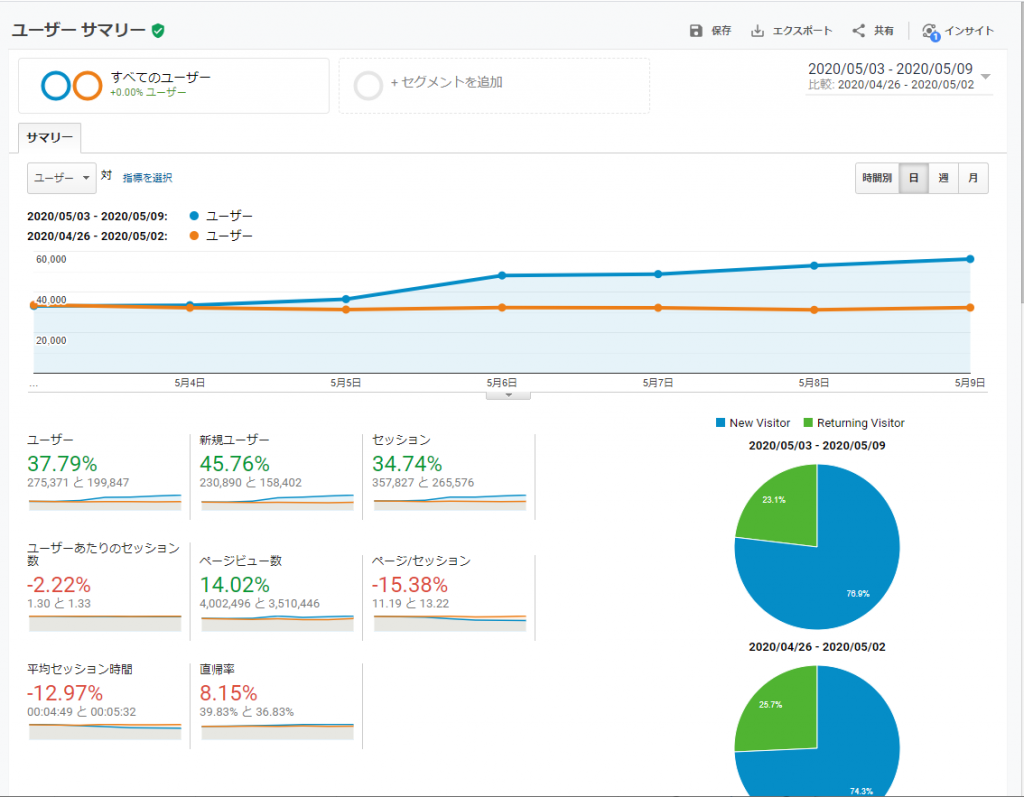
Task: Click the blue data point on 5月6日
Action: pos(502,276)
